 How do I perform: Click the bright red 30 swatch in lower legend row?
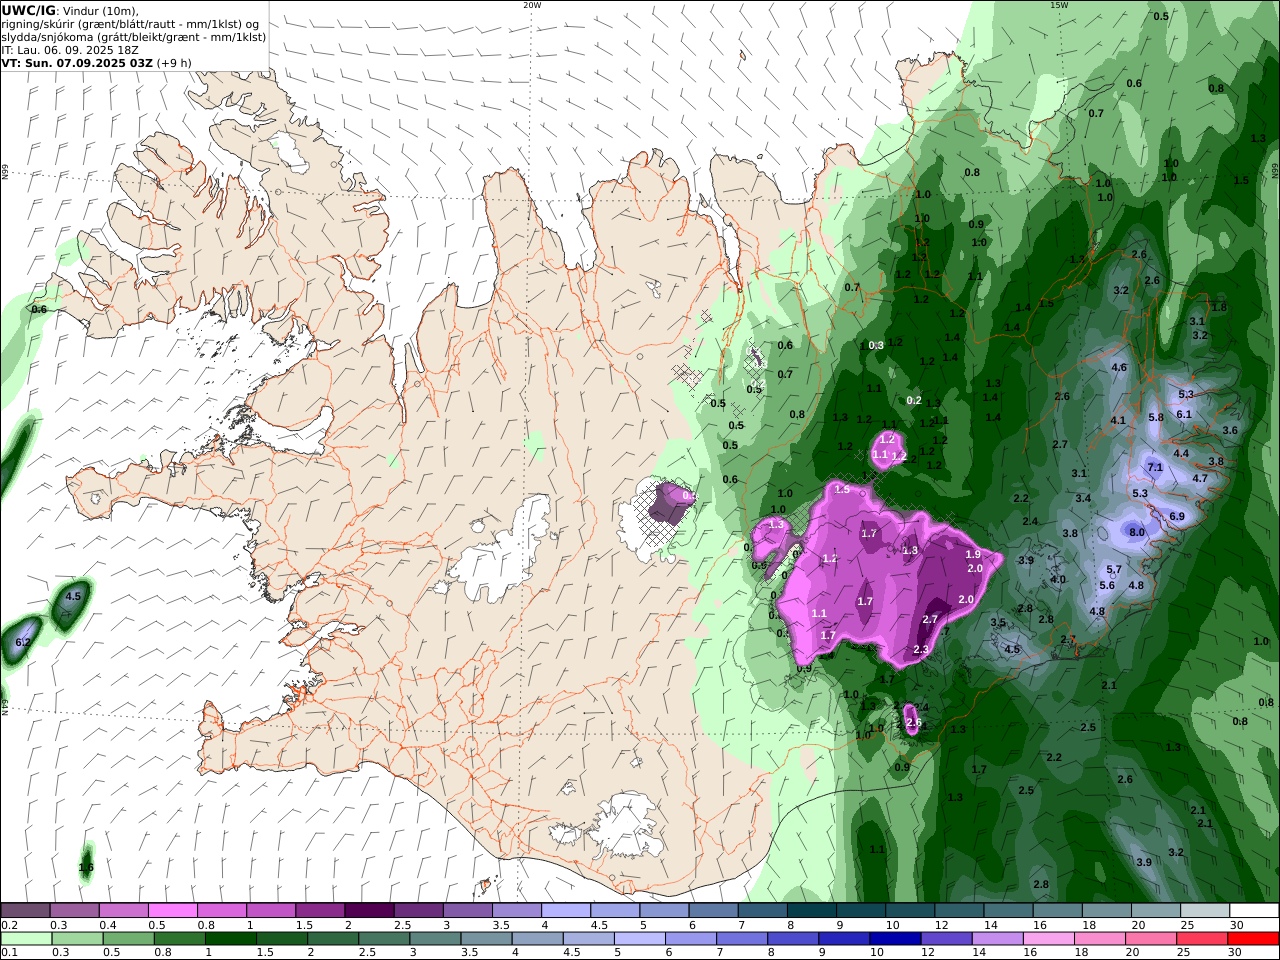pyautogui.click(x=1254, y=939)
